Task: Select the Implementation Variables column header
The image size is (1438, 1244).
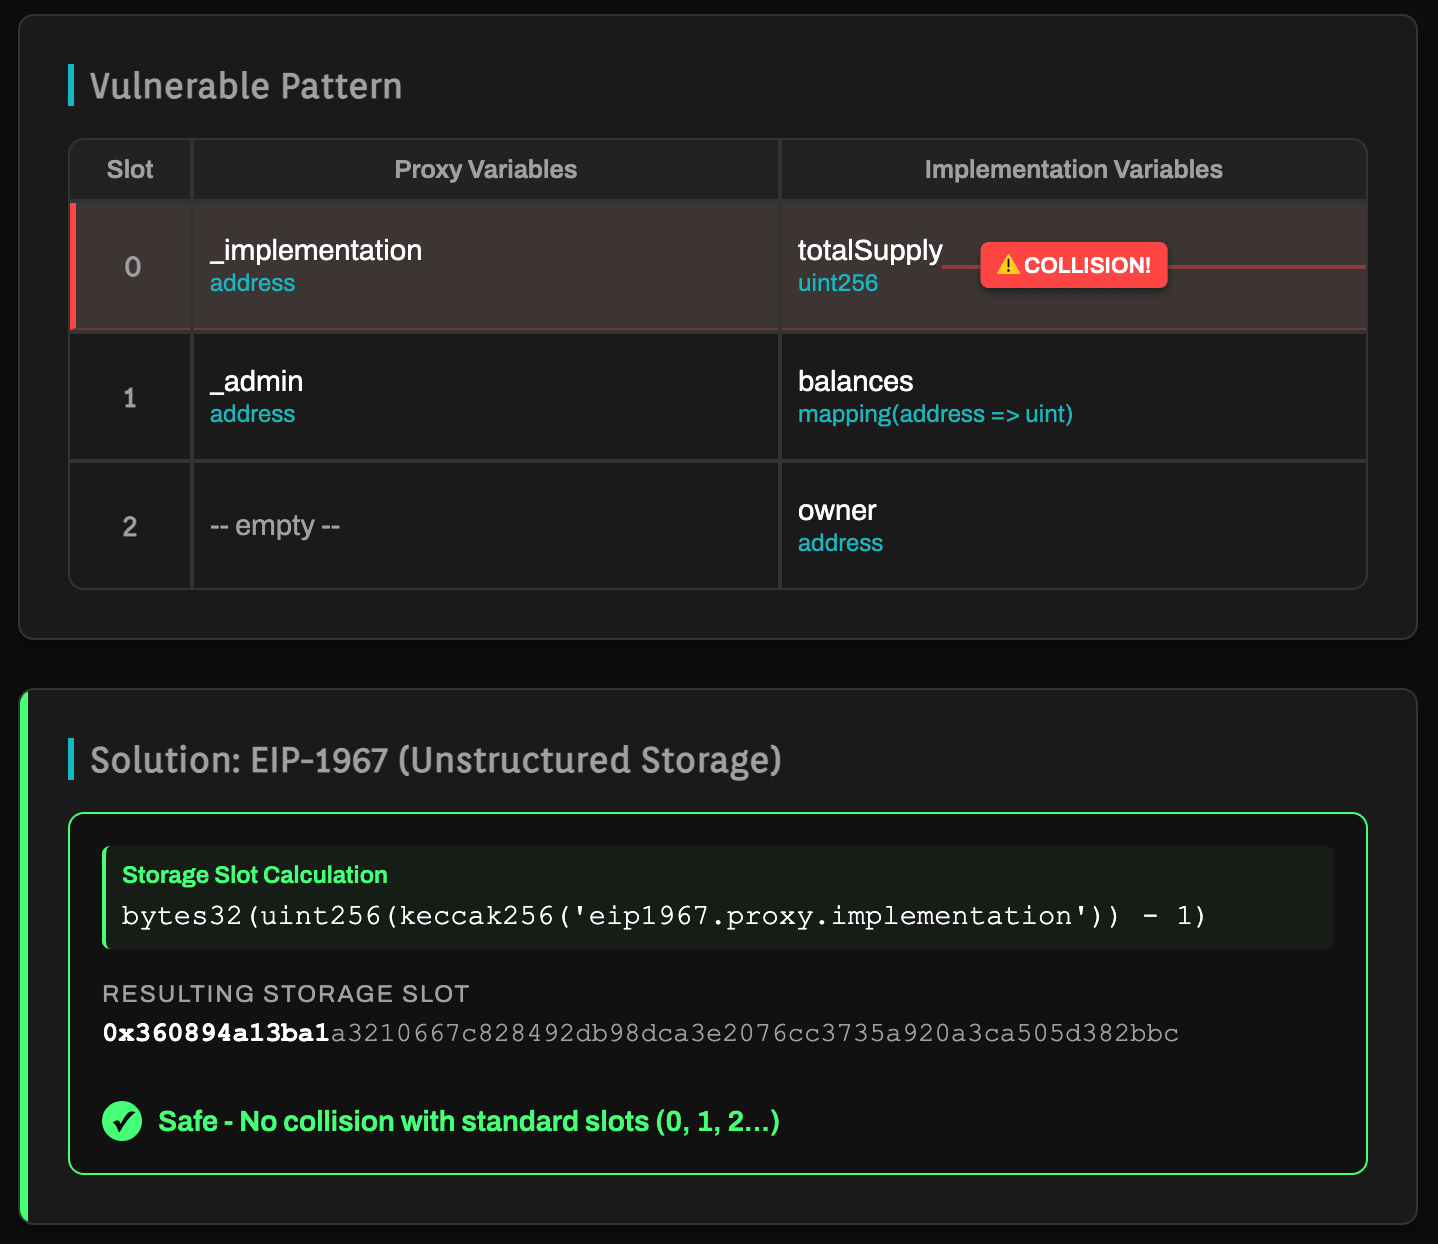Action: [1073, 169]
